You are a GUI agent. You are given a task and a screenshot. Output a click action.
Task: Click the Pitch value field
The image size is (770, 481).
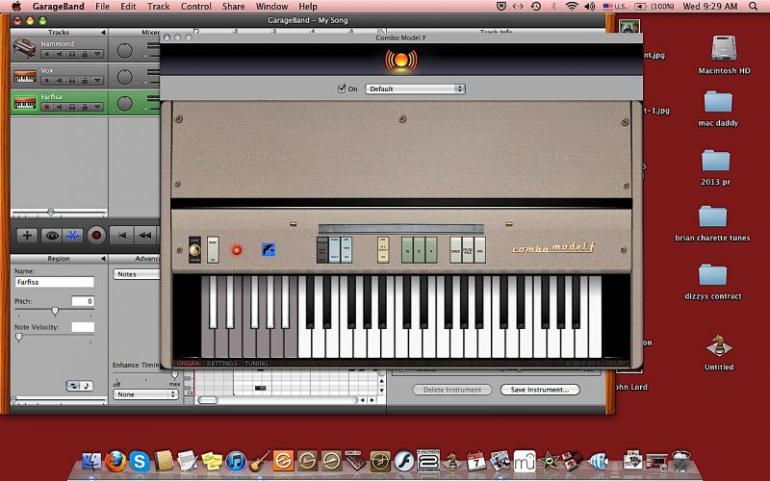click(x=82, y=301)
